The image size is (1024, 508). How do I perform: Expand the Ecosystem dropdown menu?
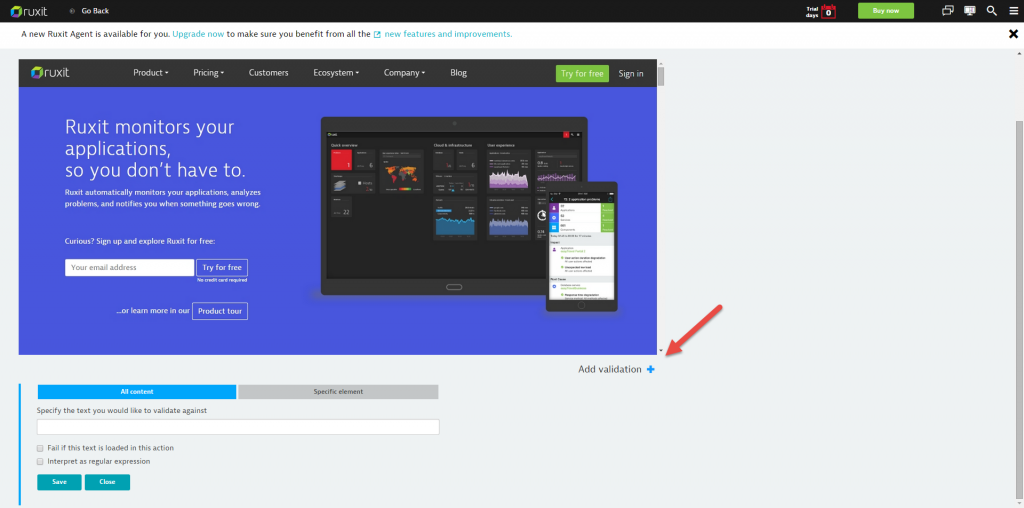click(336, 73)
